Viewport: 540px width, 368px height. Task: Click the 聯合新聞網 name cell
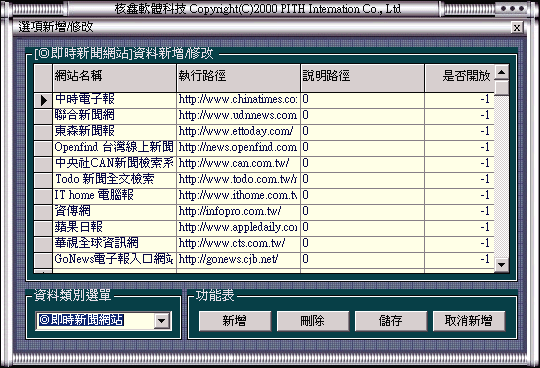114,116
